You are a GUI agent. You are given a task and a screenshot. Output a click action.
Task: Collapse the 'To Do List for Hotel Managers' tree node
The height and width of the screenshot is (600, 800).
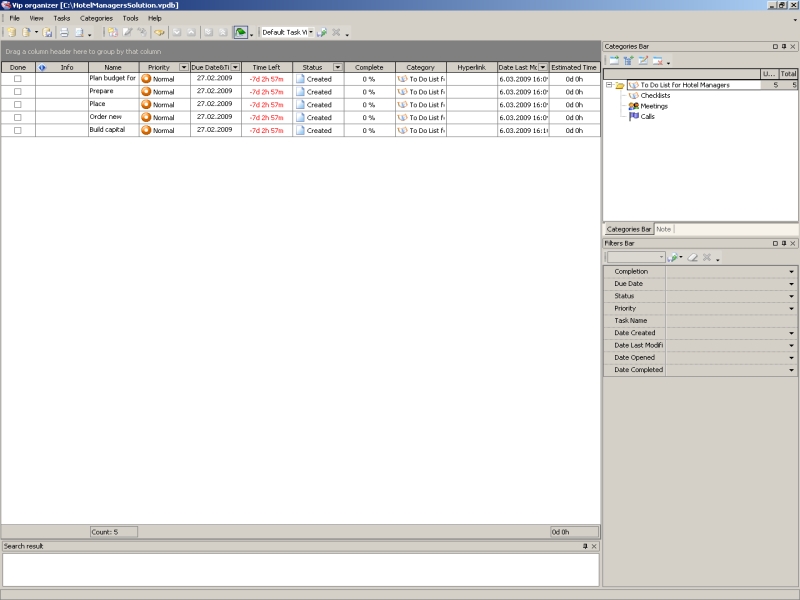(608, 86)
